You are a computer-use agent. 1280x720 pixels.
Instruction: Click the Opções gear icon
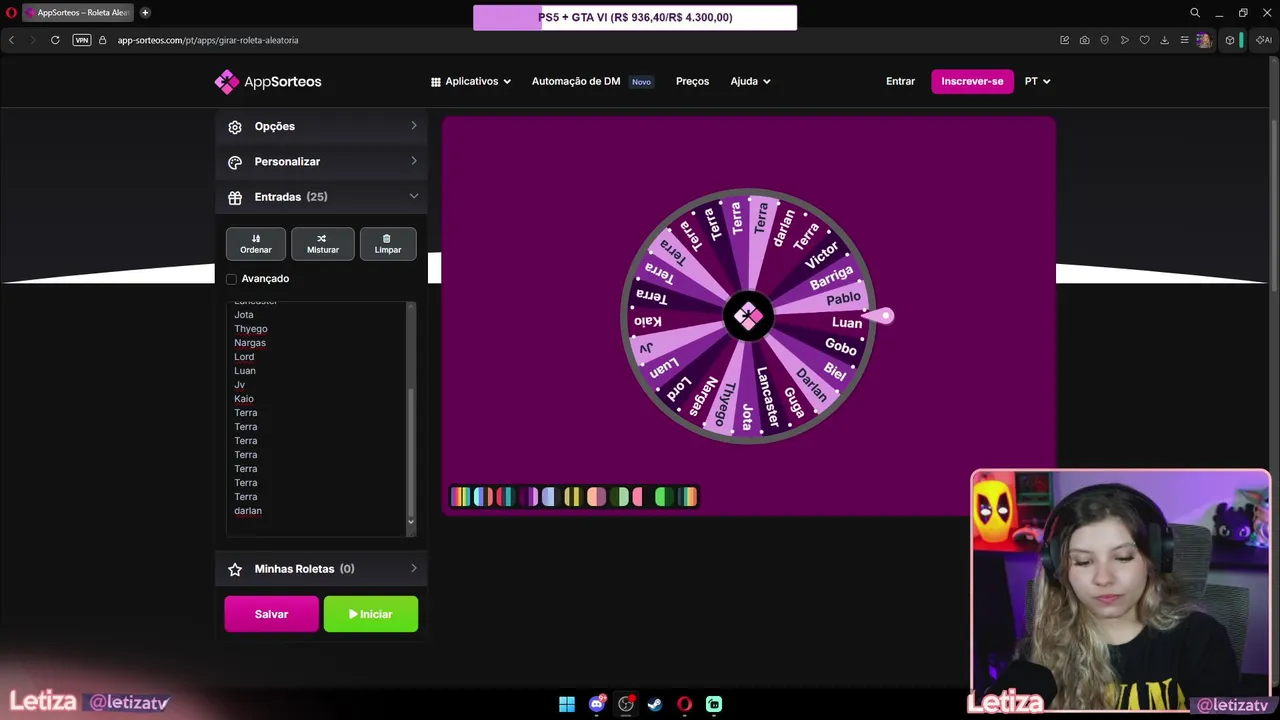point(235,127)
